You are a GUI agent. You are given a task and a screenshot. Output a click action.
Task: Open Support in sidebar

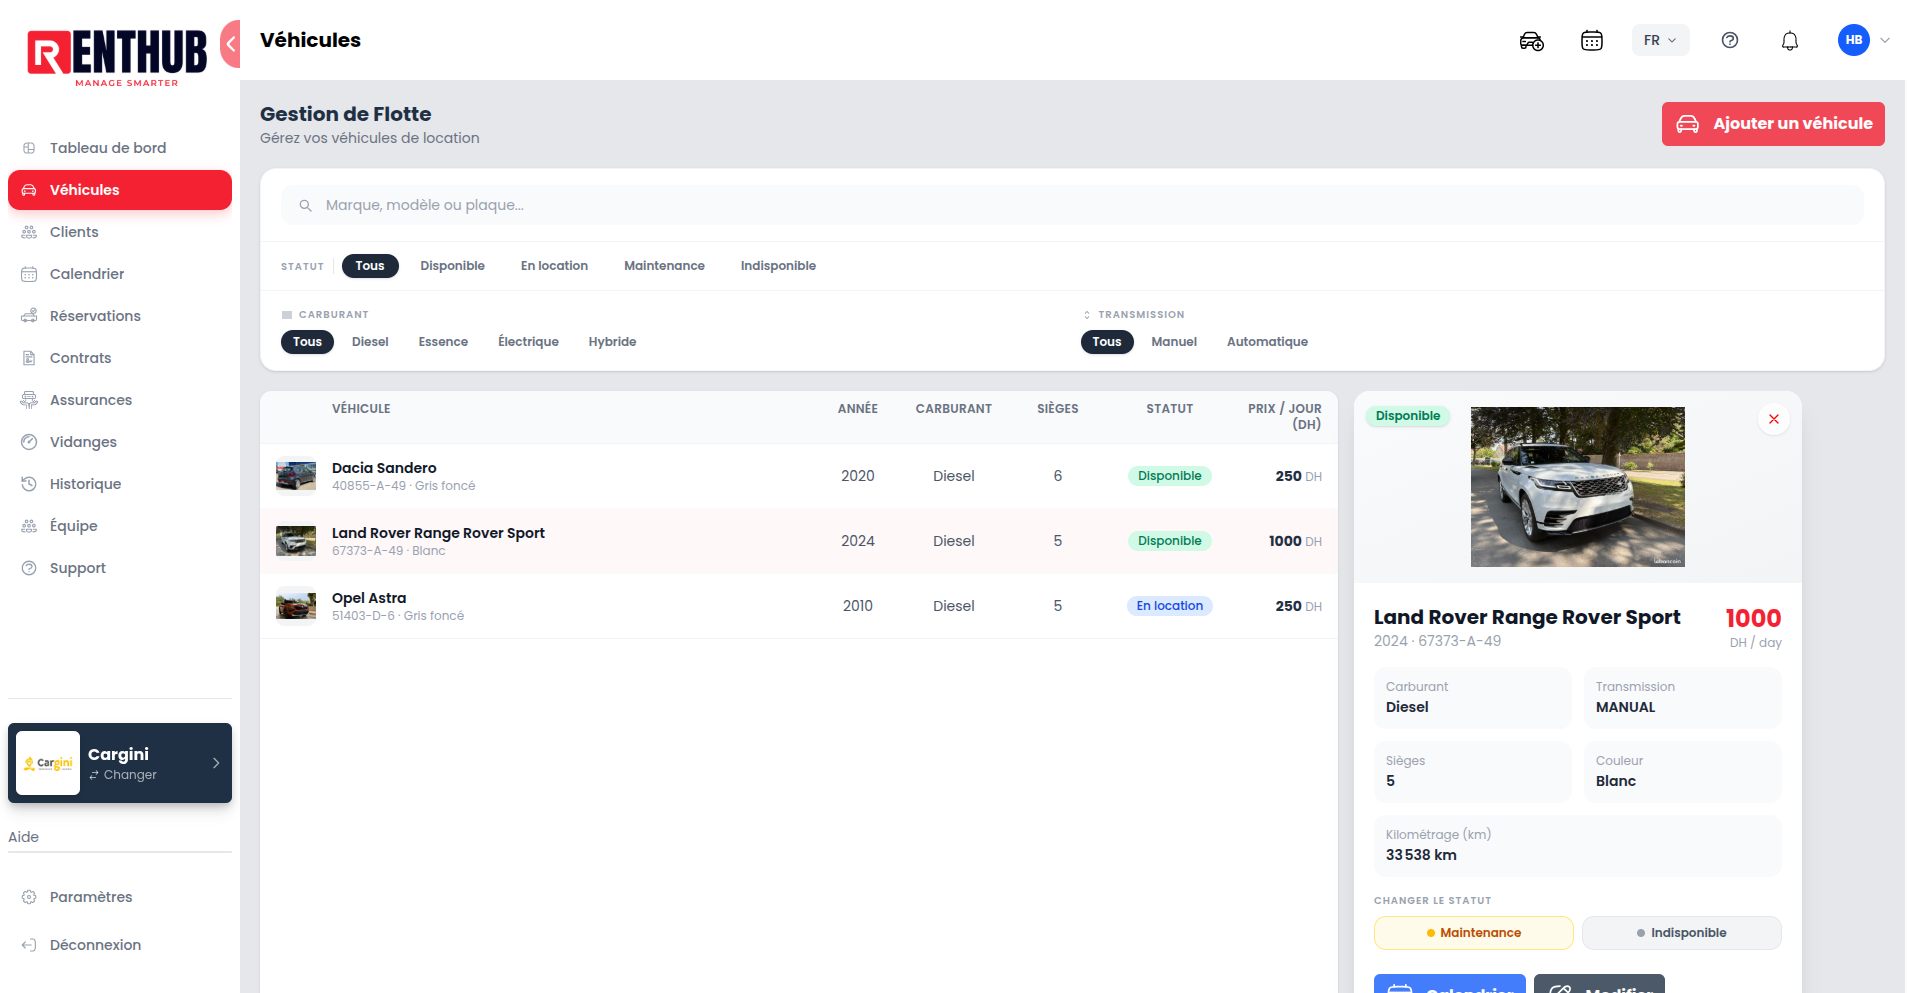coord(120,568)
